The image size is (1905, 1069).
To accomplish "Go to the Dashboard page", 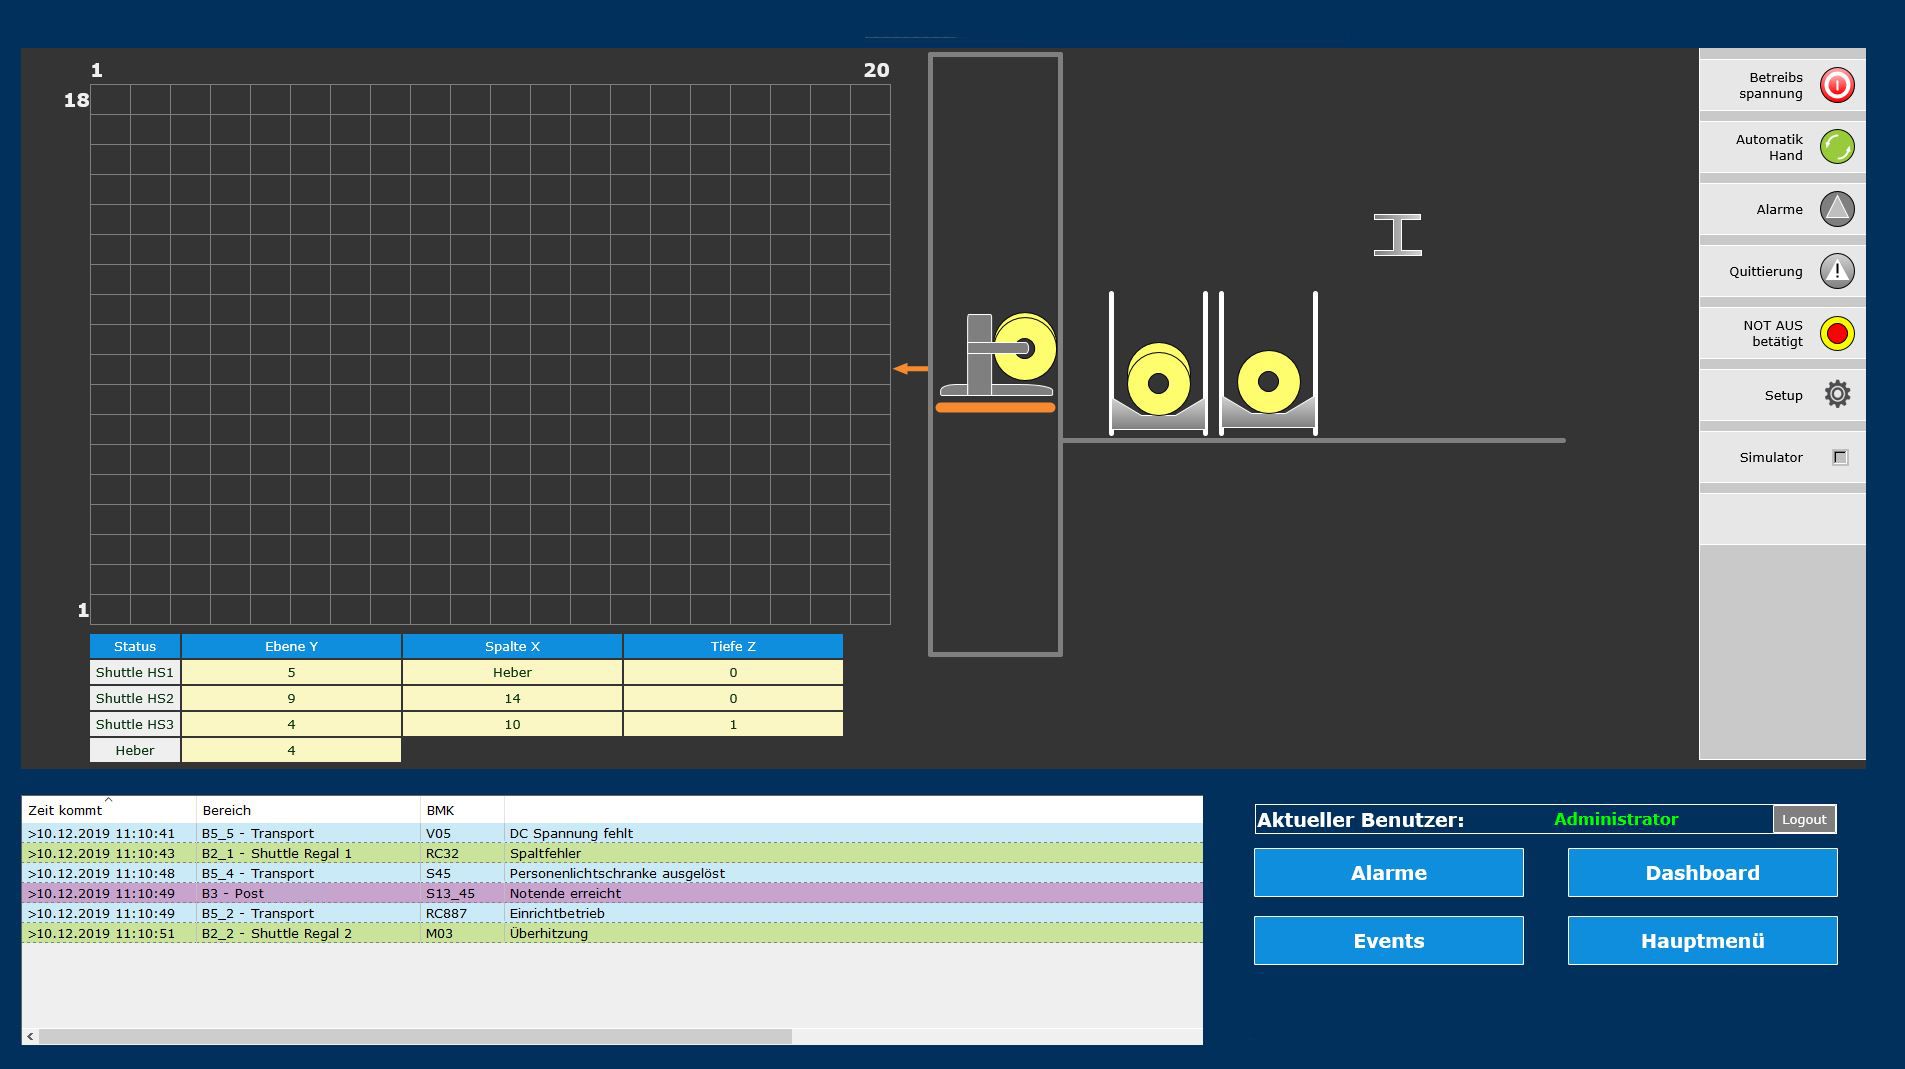I will pos(1702,873).
